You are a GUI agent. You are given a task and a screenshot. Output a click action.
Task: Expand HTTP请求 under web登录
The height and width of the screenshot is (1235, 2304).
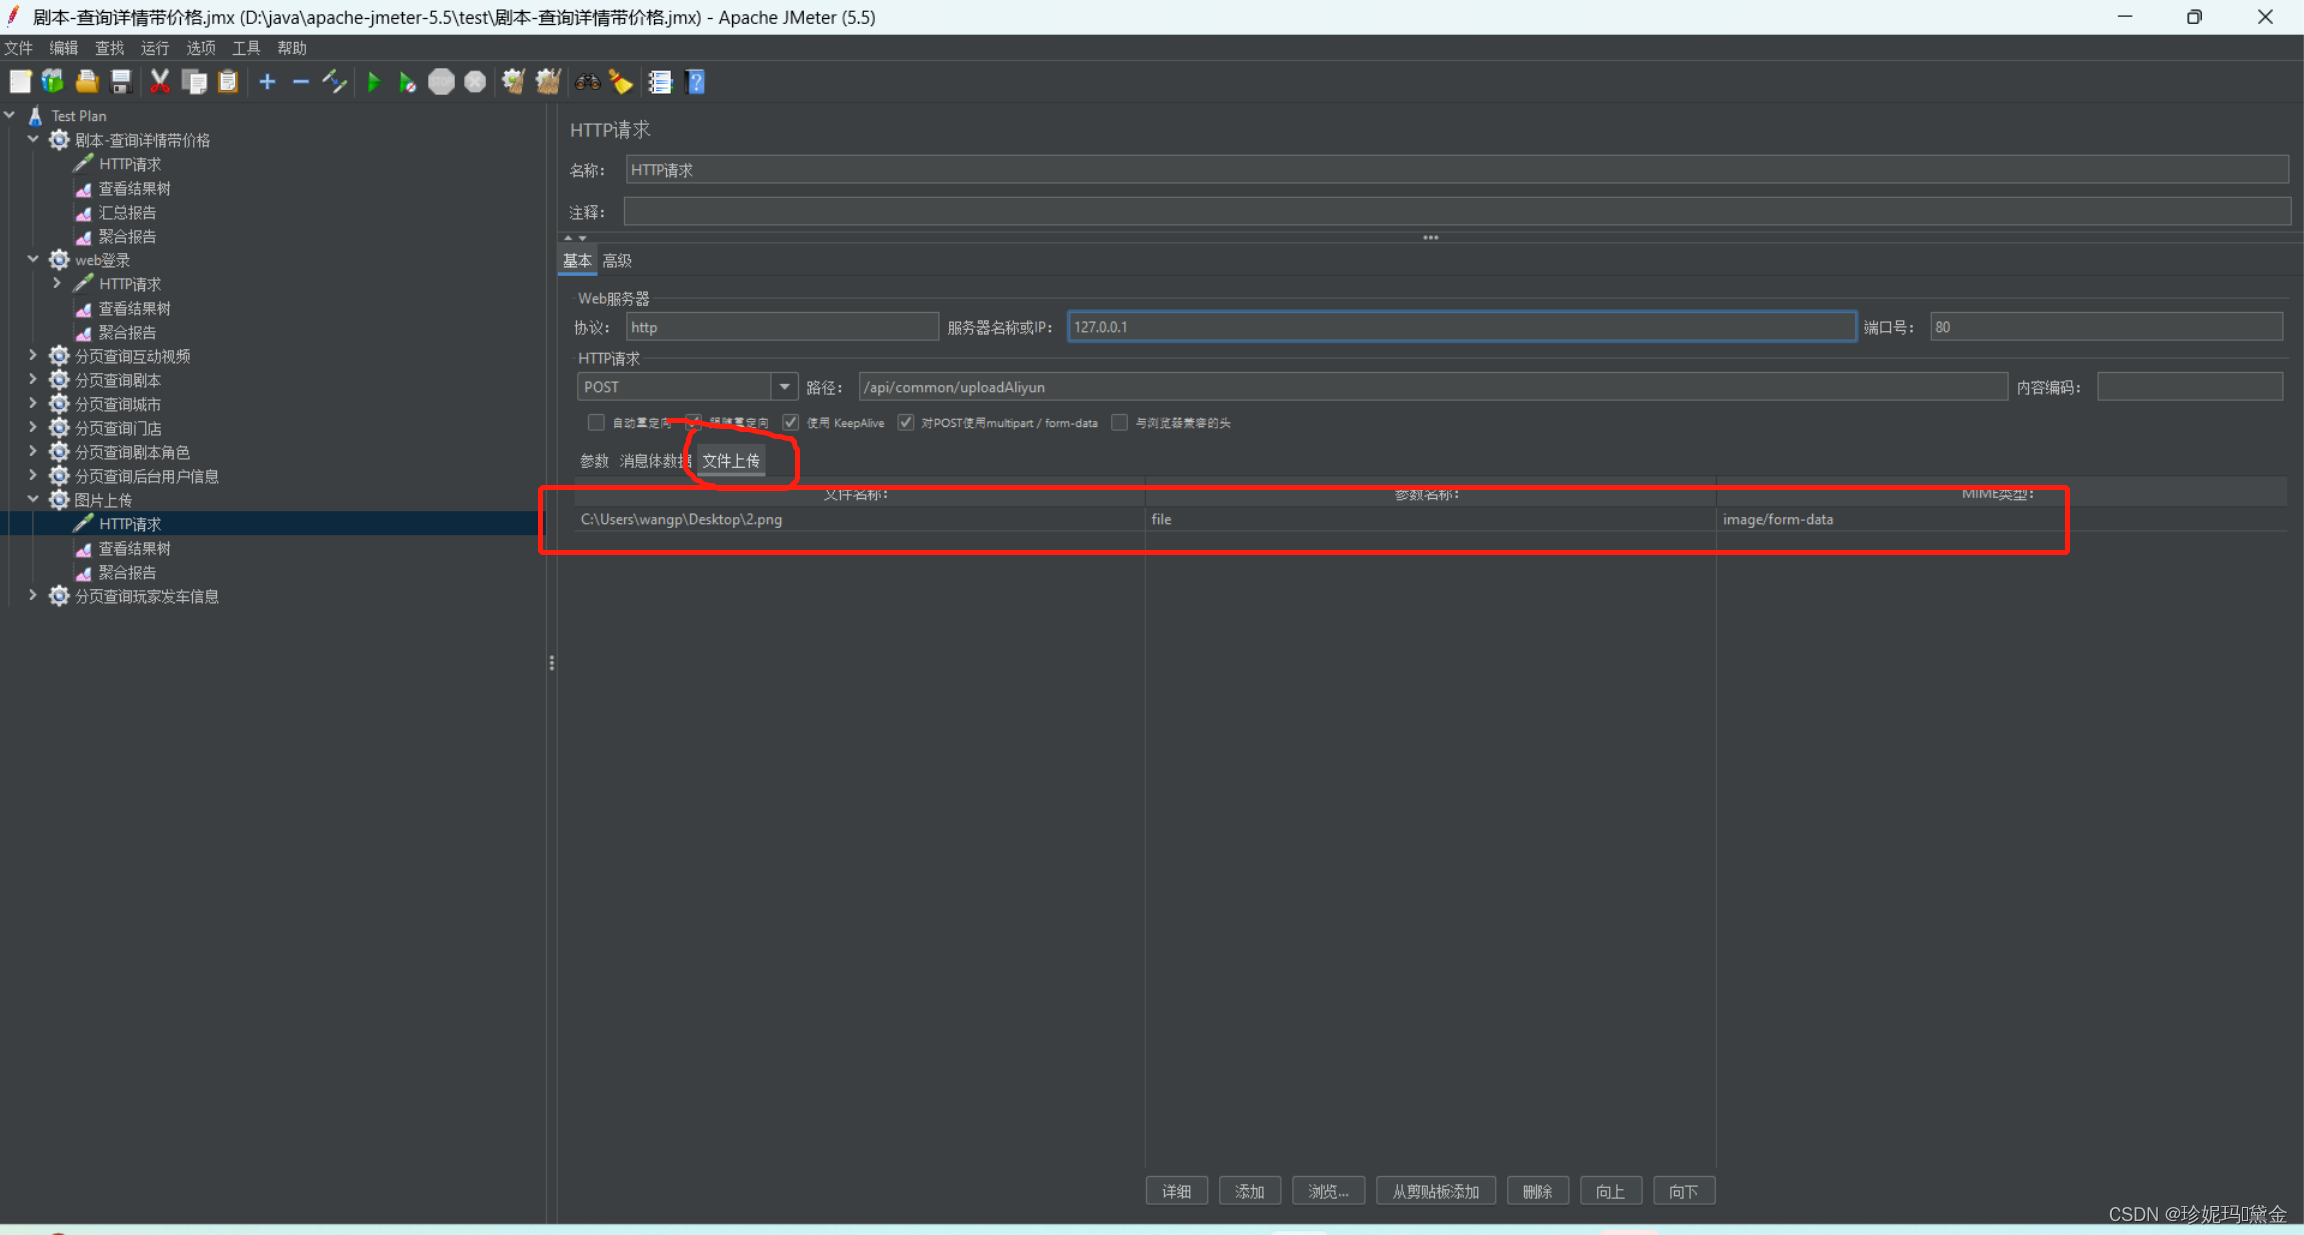coord(57,284)
